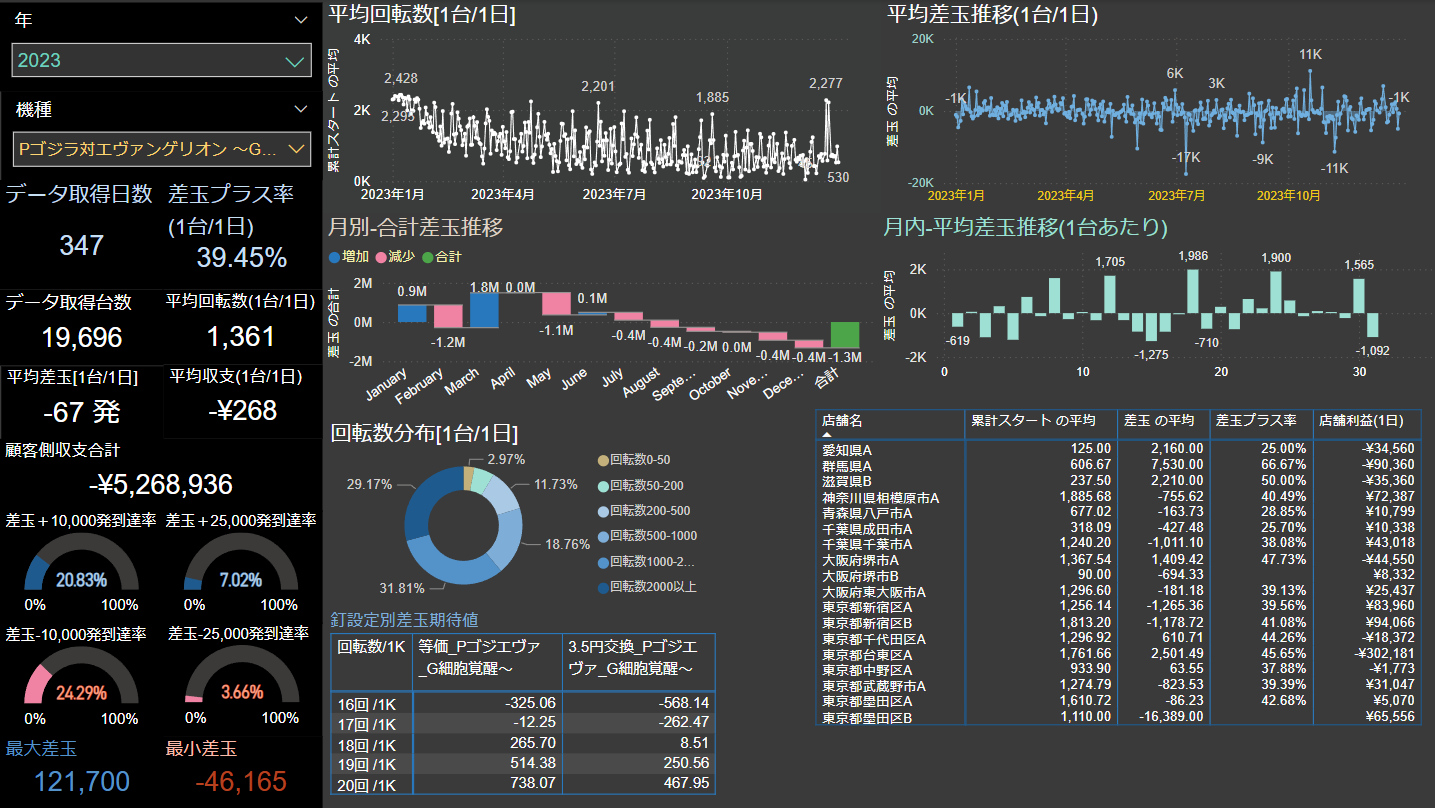Collapse the 年 slicer header chevron
The image size is (1435, 808).
301,20
